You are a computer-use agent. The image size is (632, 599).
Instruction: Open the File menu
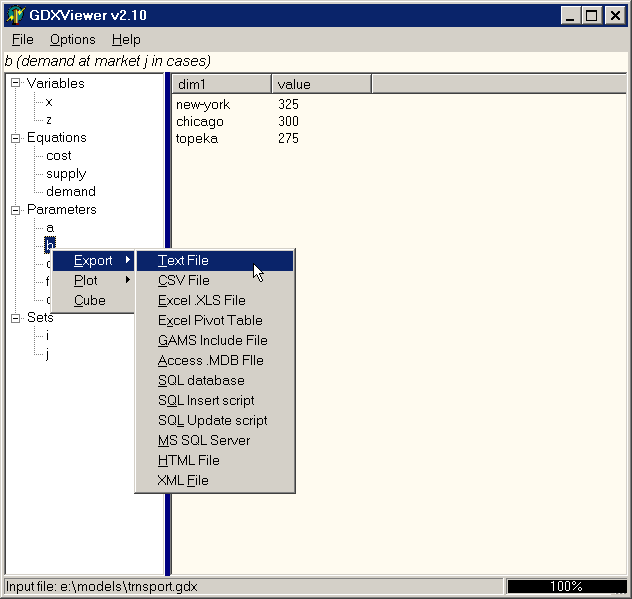point(22,39)
